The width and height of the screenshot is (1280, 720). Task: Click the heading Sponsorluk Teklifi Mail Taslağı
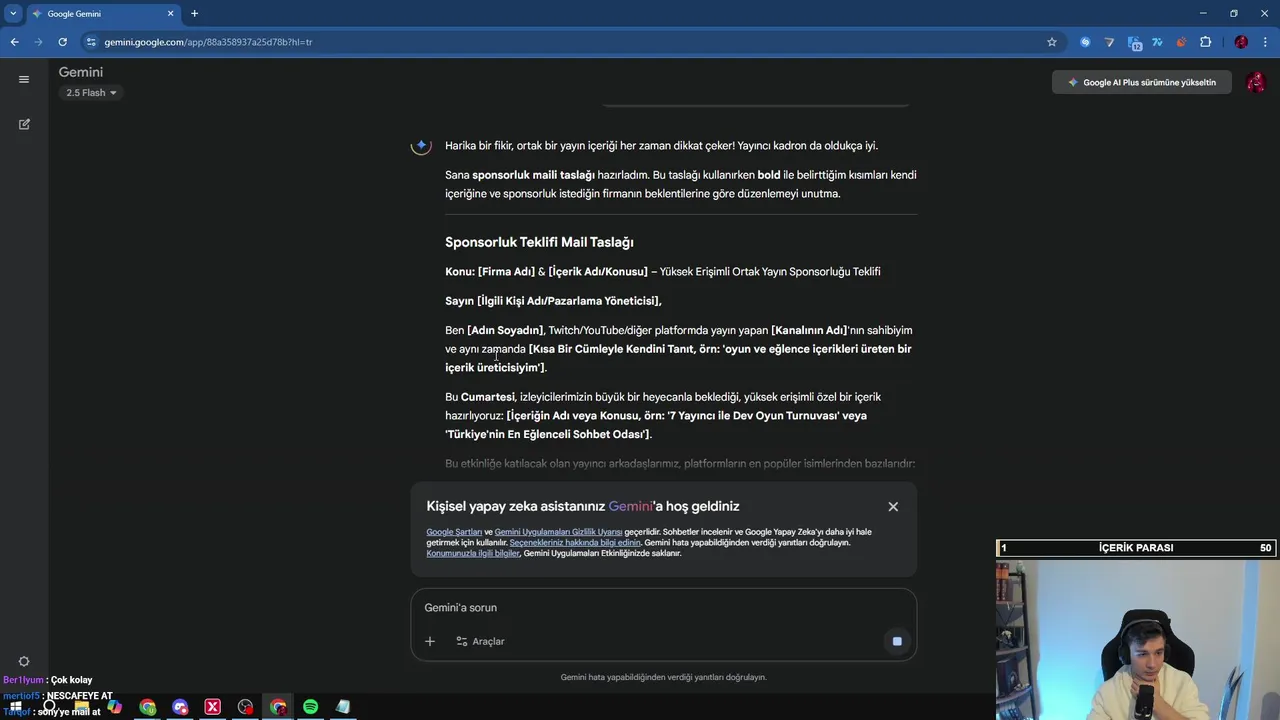[x=539, y=243]
